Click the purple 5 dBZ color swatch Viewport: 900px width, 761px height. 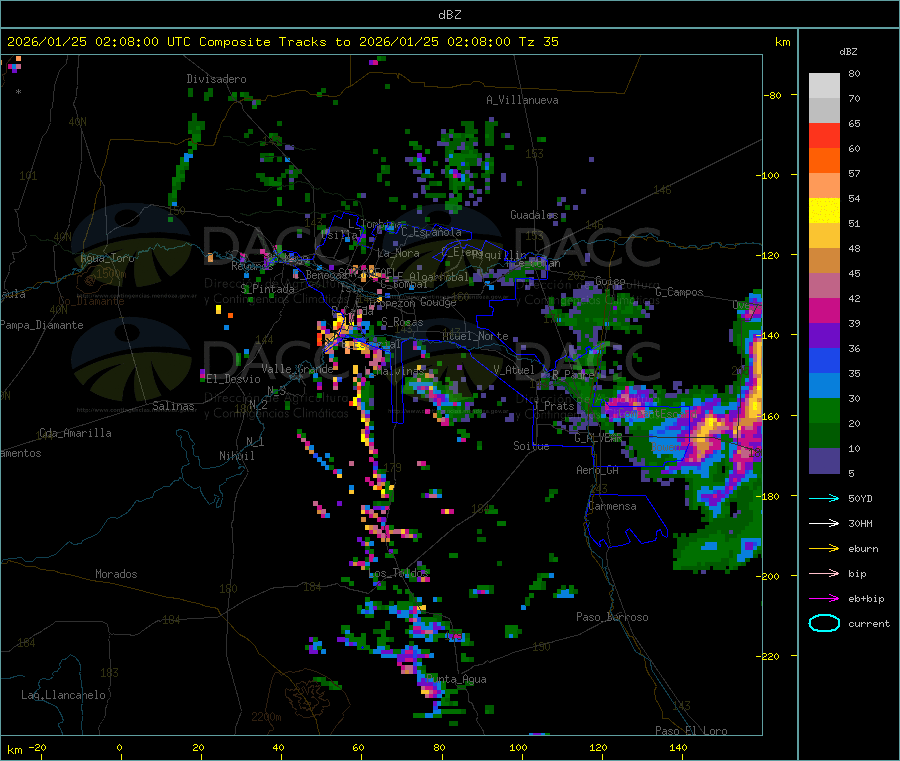(824, 461)
